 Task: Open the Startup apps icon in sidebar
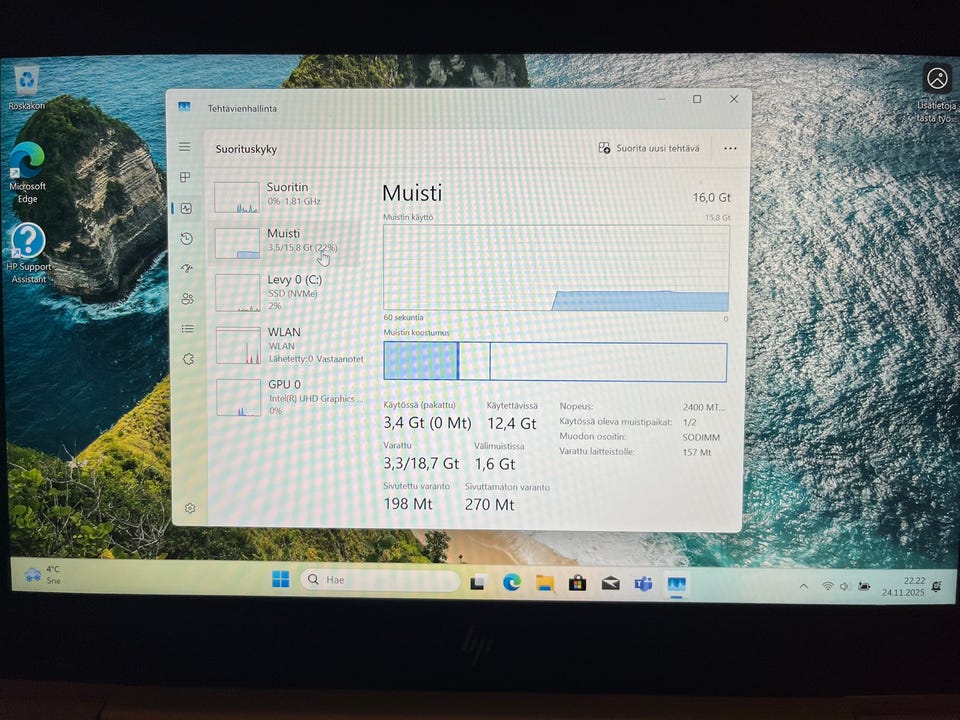tap(187, 268)
